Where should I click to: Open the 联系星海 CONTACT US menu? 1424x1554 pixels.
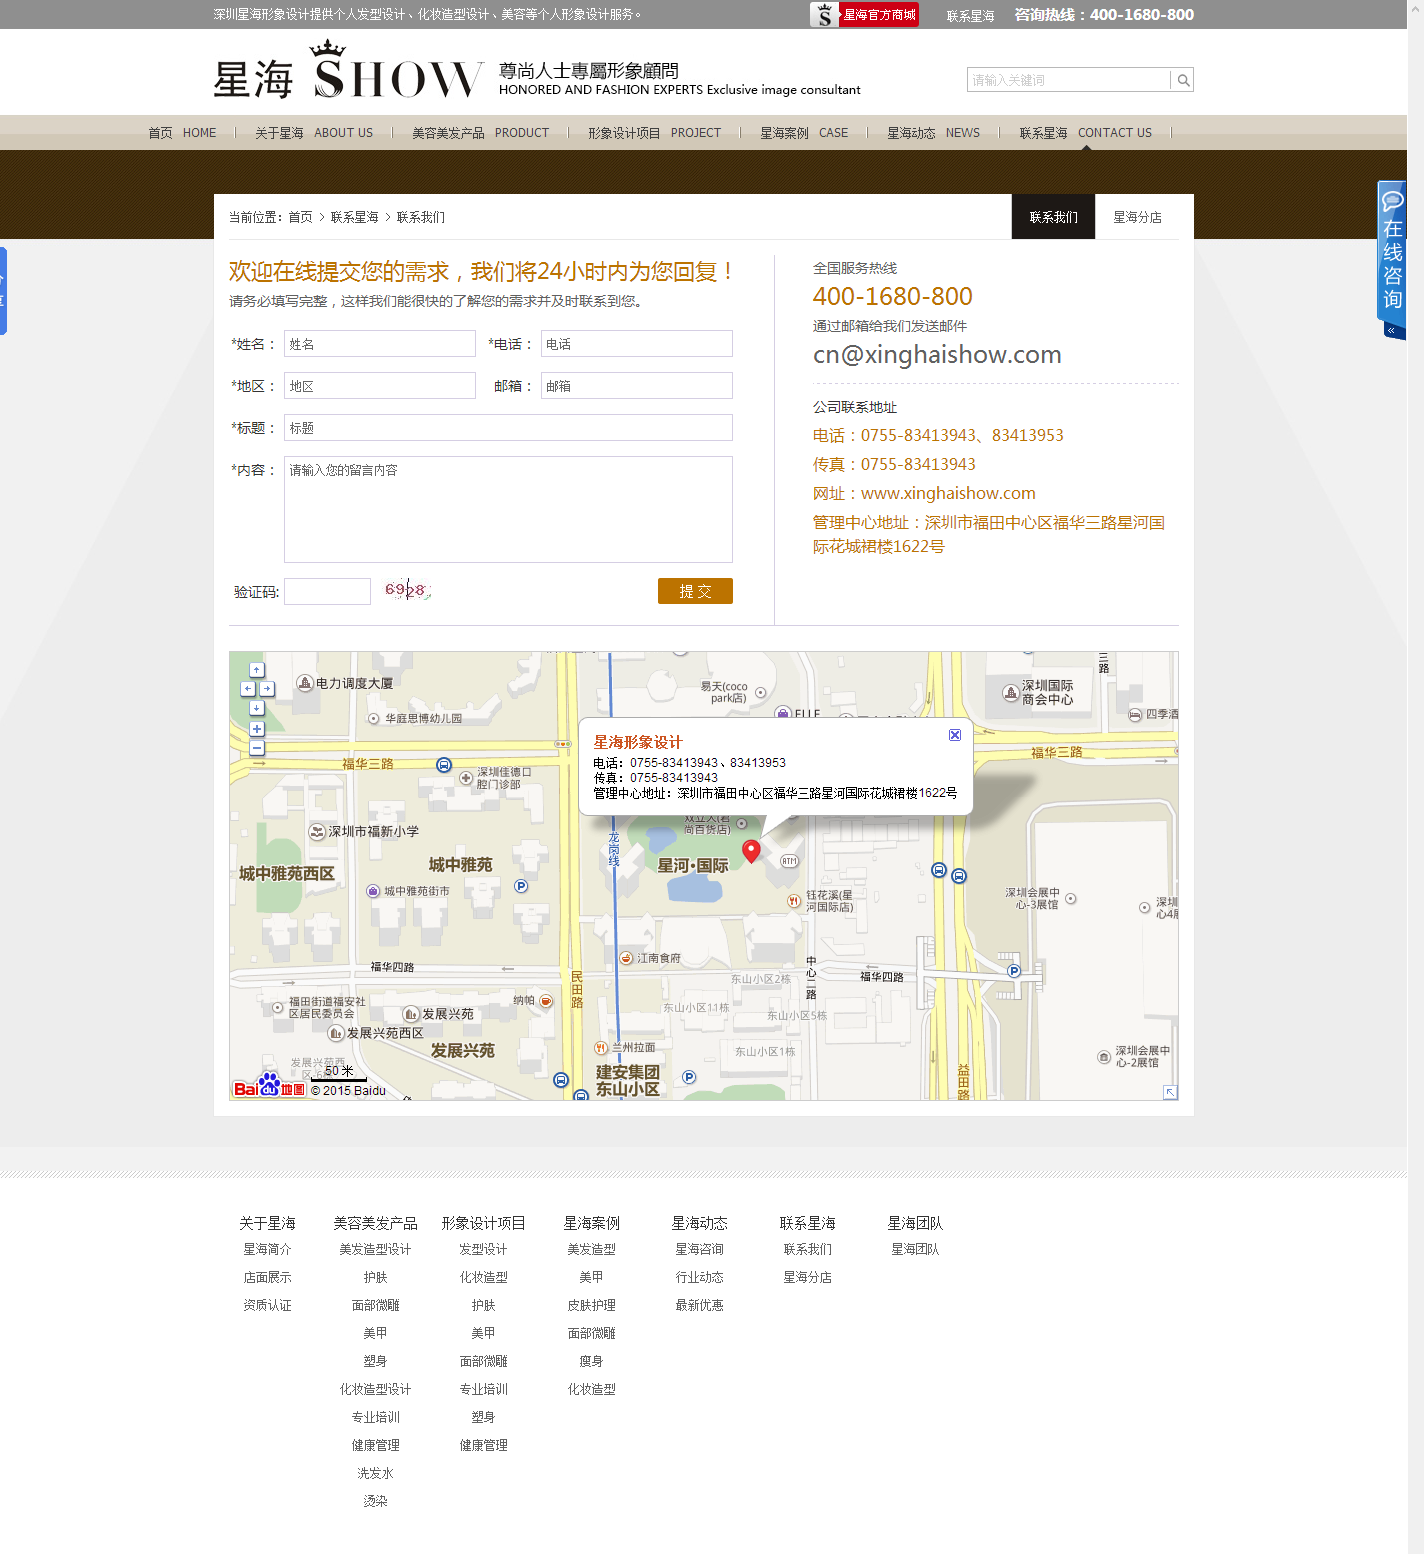[1085, 133]
